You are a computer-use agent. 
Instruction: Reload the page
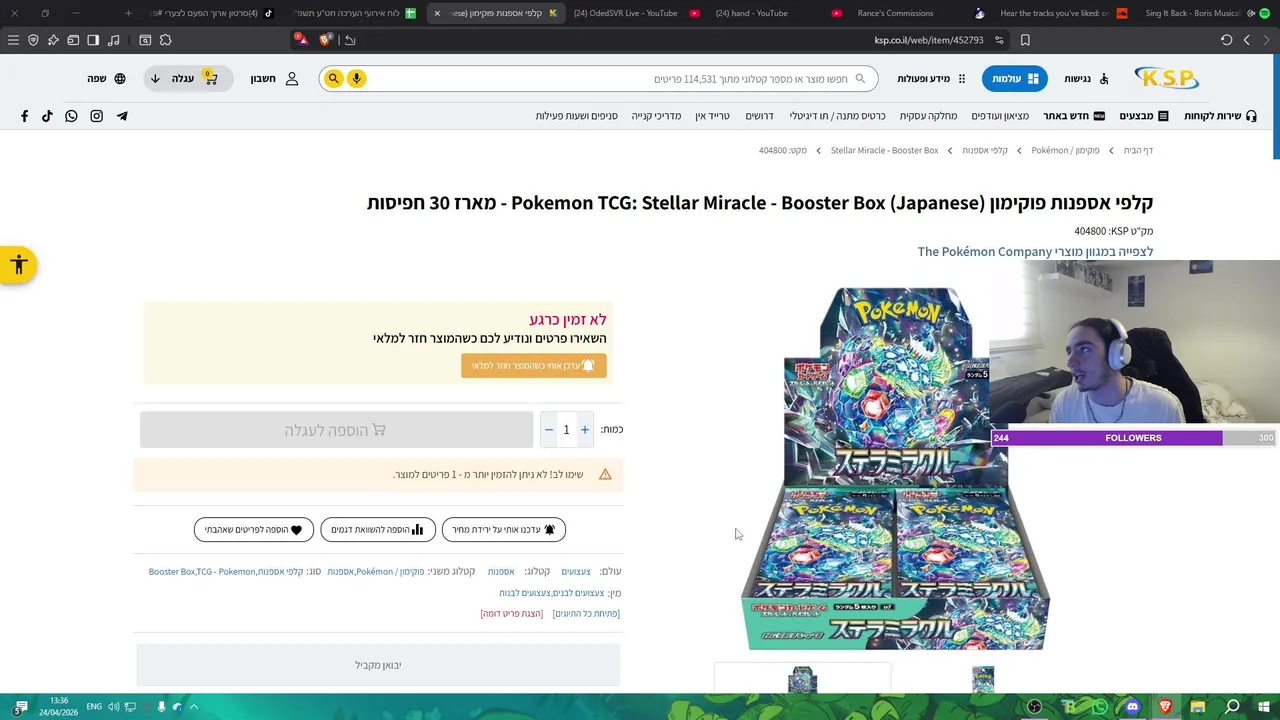coord(1227,40)
